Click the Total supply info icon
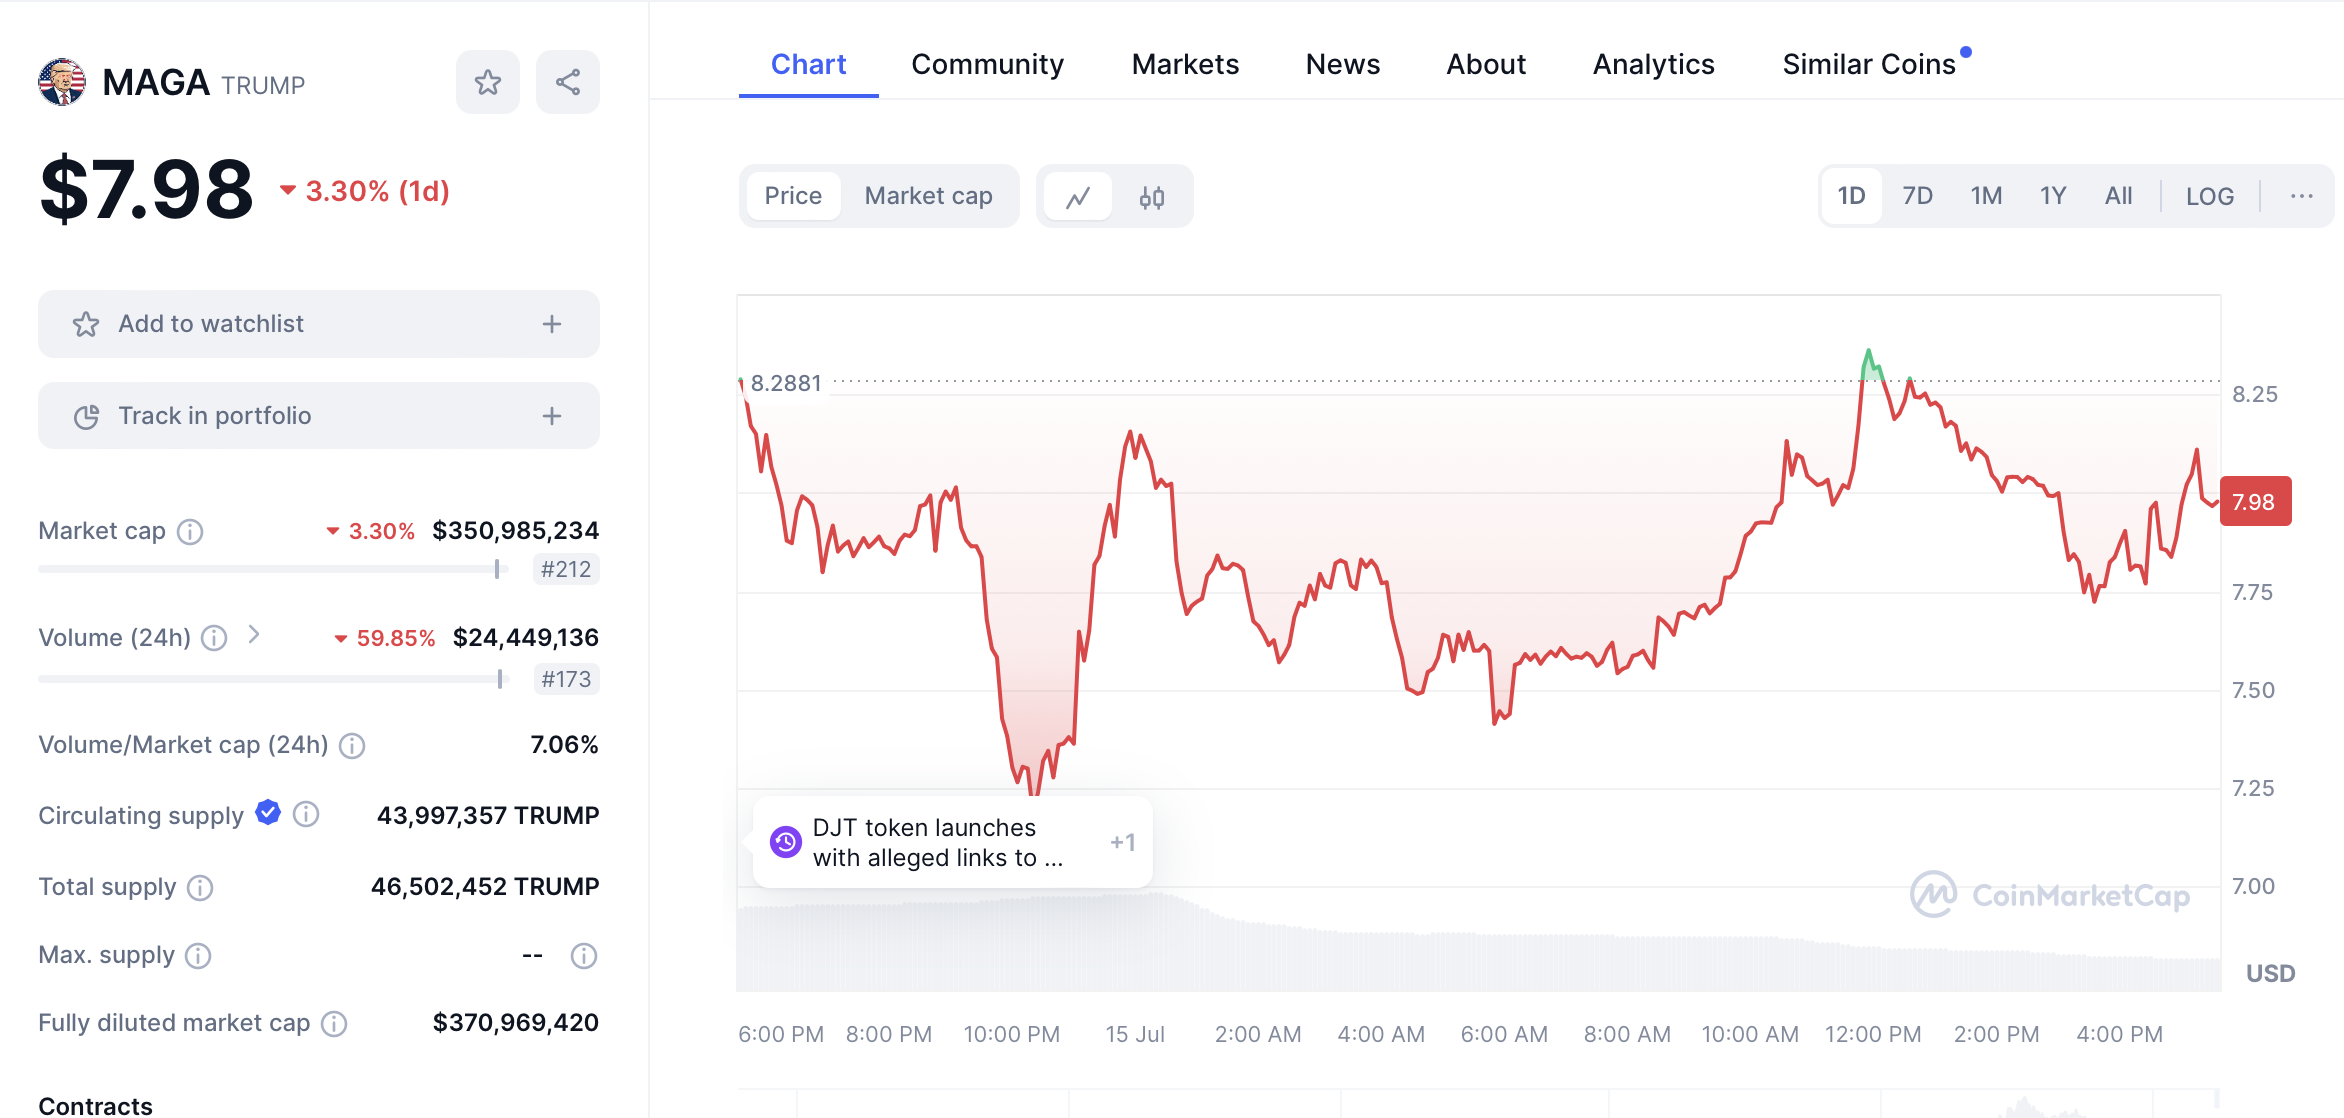 pos(200,888)
